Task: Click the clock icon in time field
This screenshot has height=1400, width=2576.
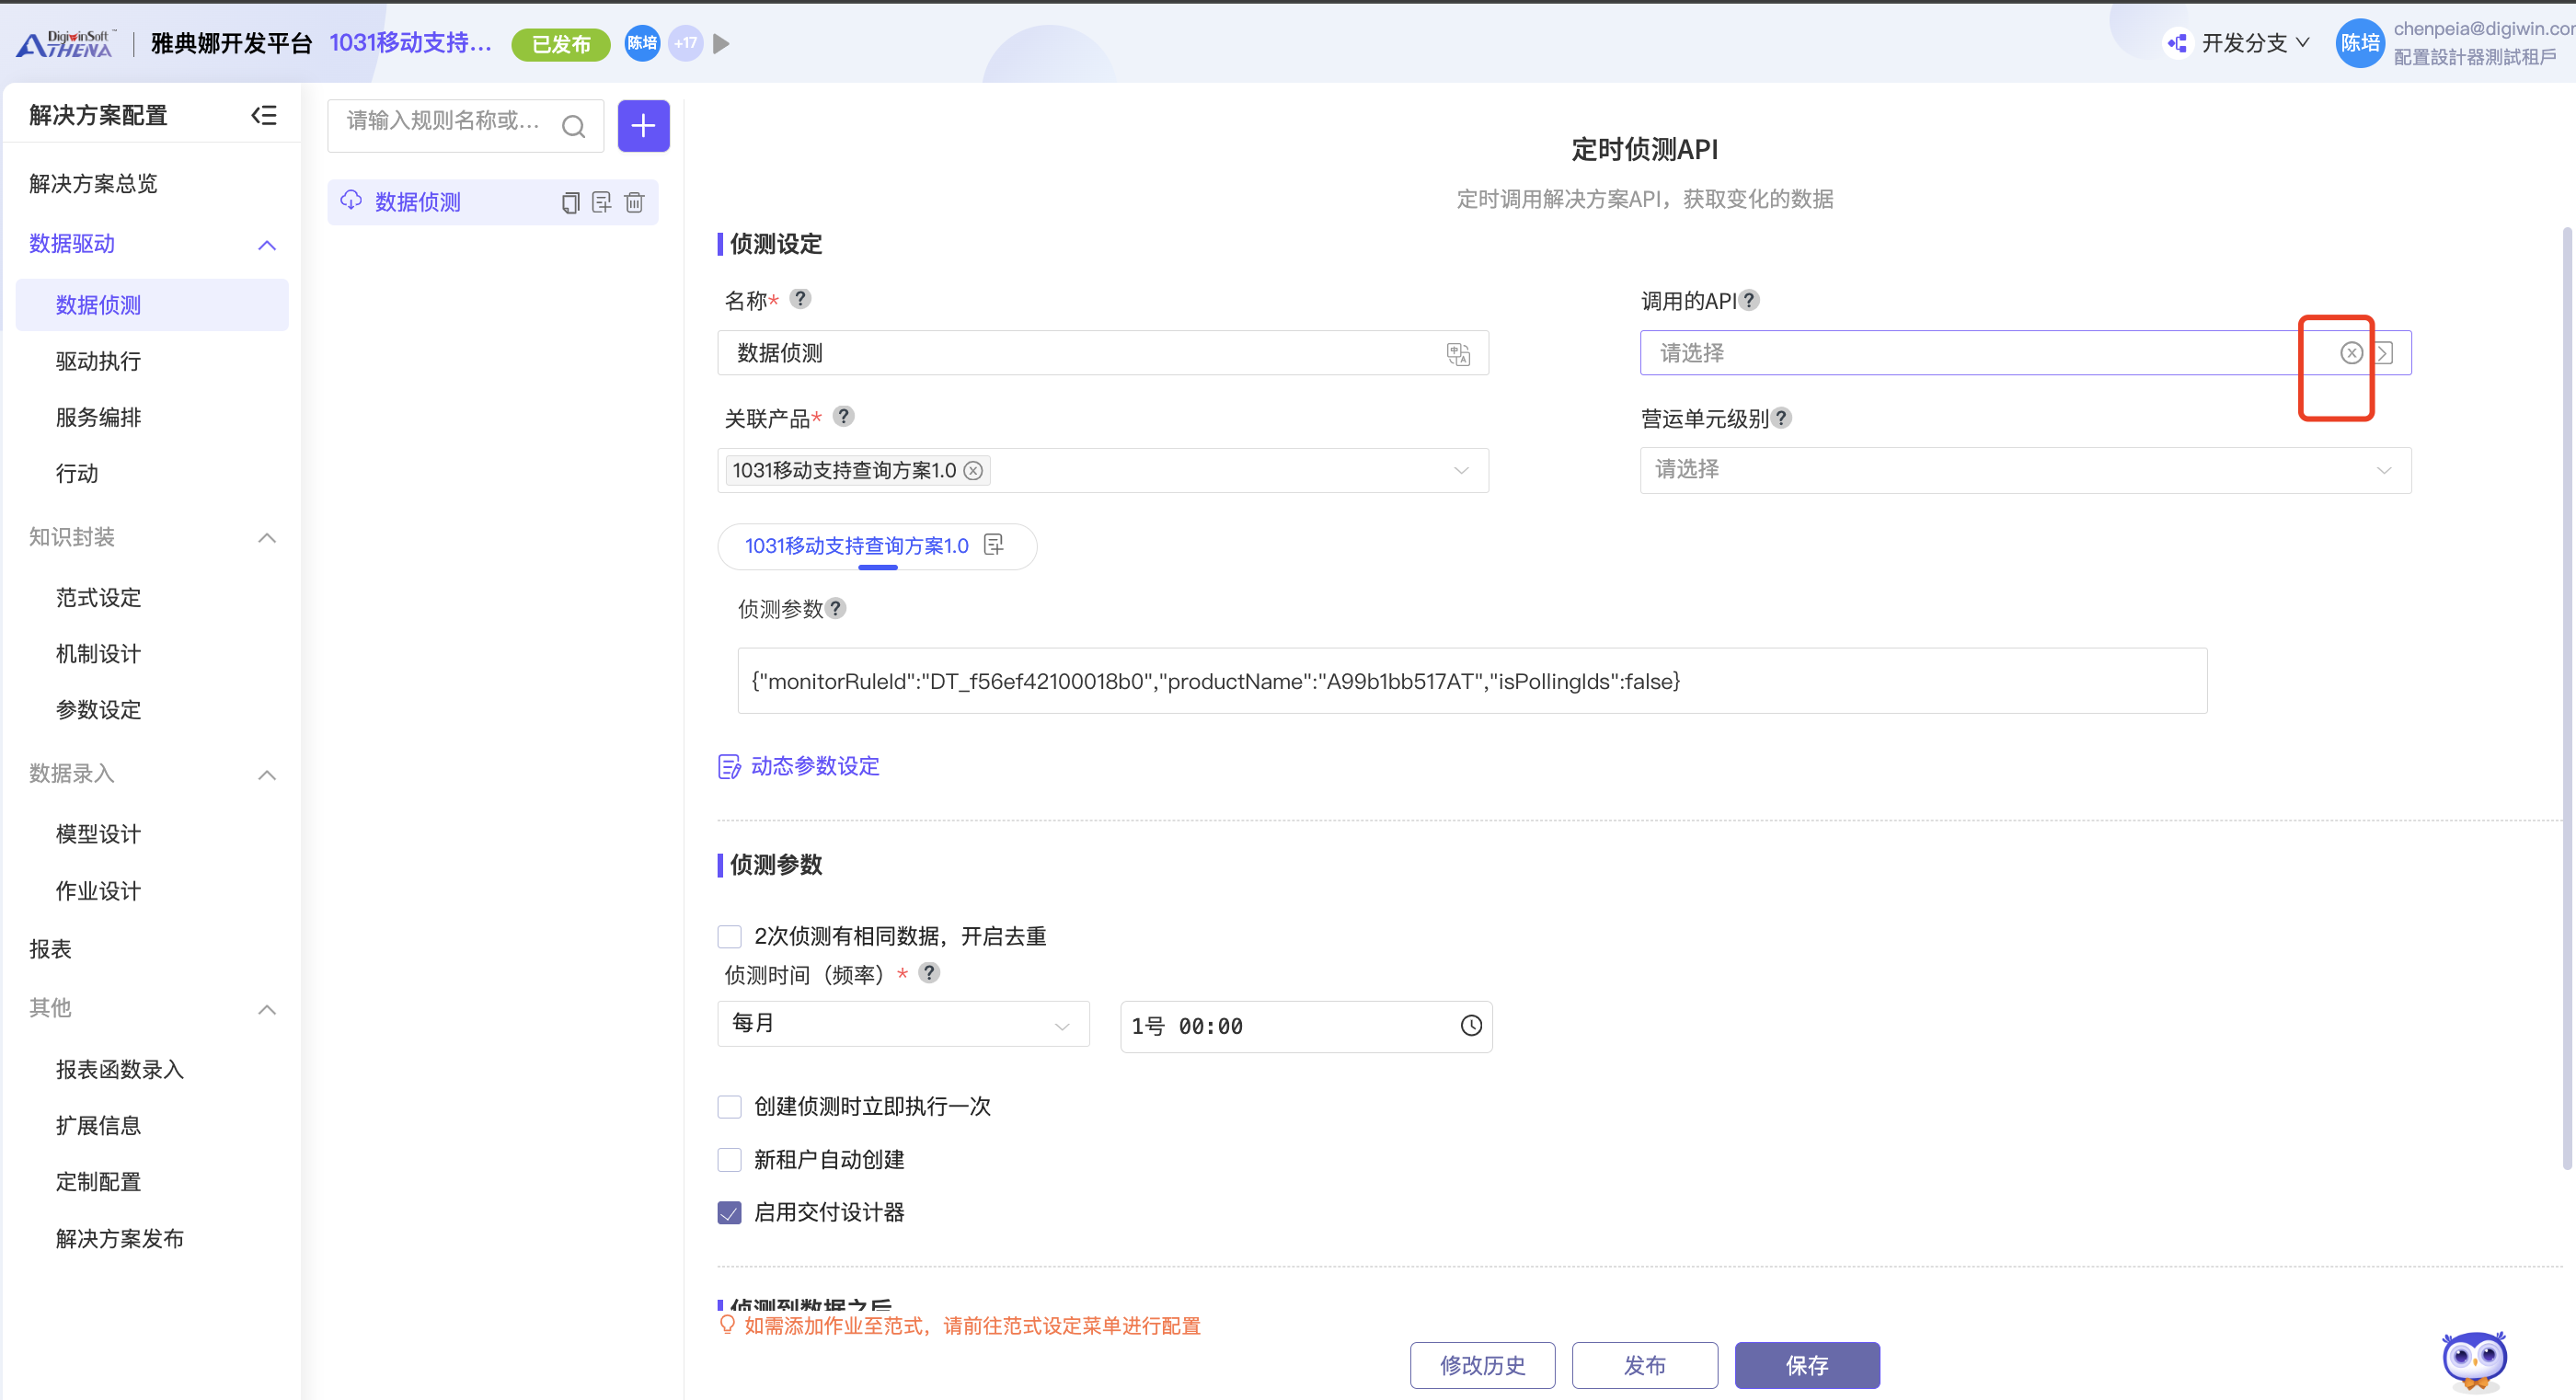Action: tap(1470, 1026)
